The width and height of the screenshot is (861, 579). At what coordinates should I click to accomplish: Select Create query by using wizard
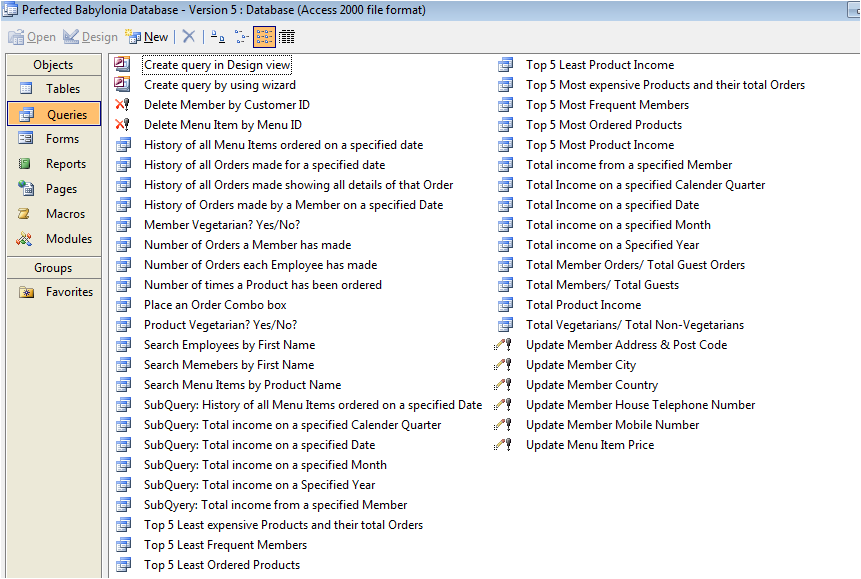click(220, 85)
